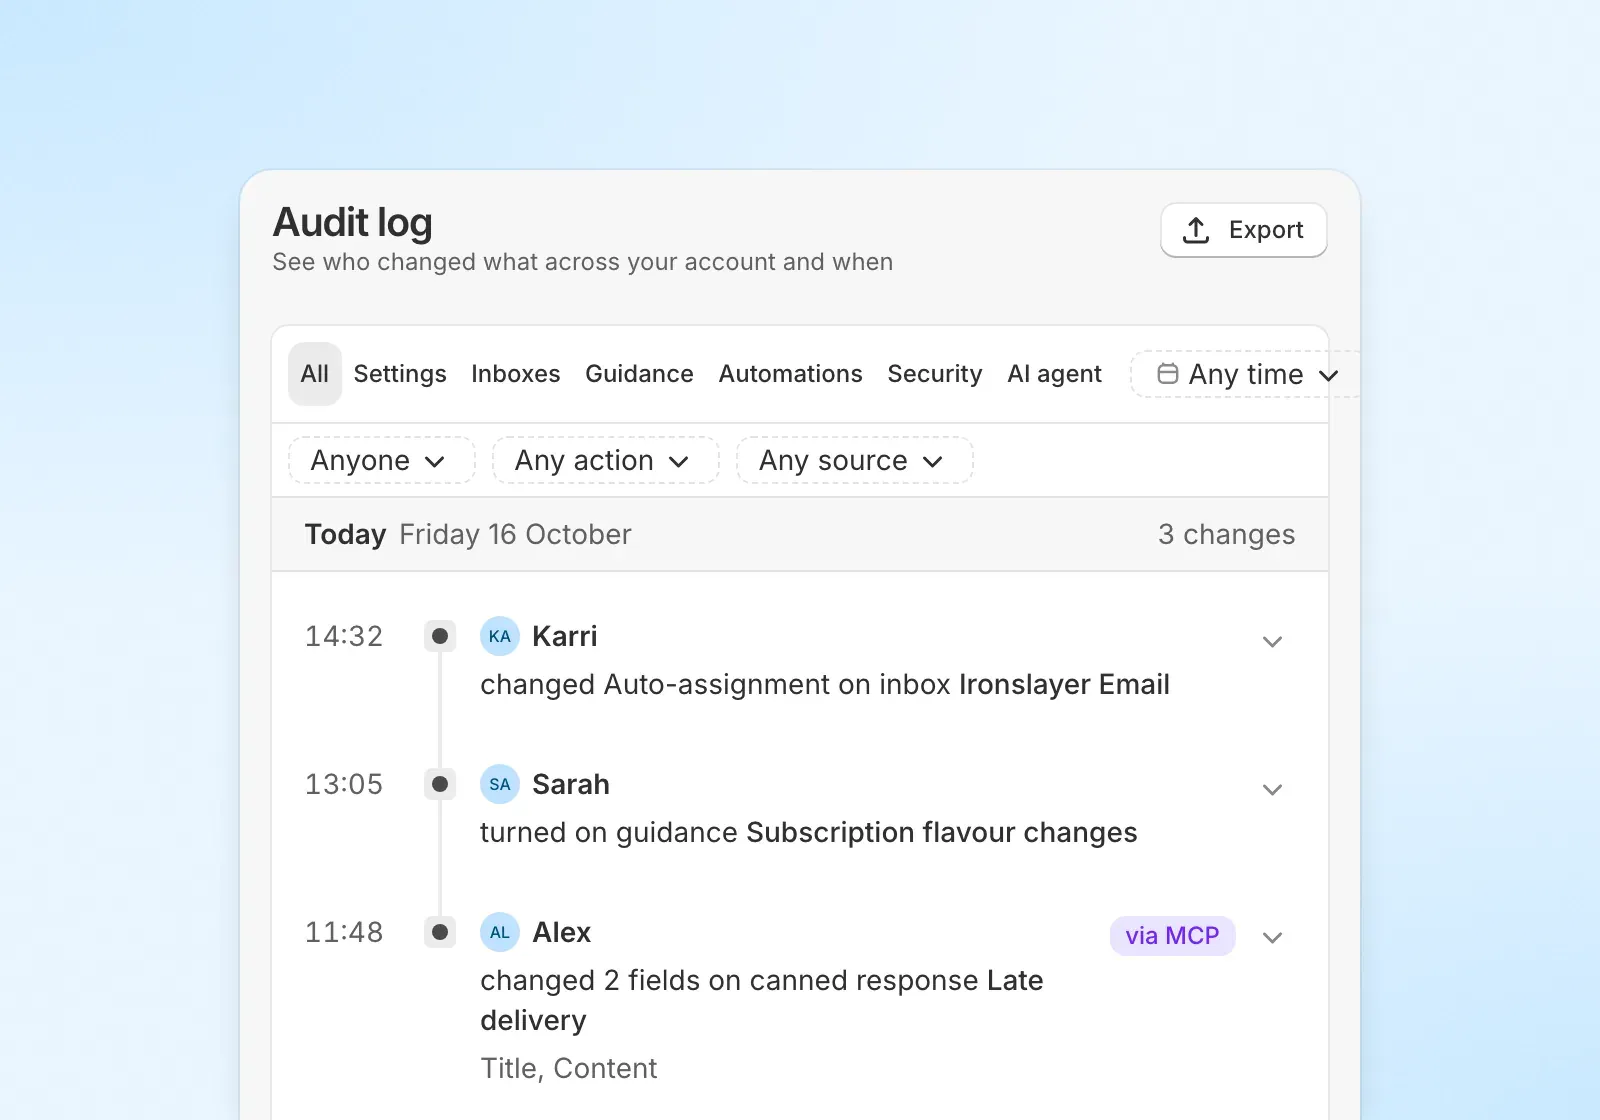Click the AL avatar for Alex
This screenshot has height=1120, width=1600.
click(500, 932)
